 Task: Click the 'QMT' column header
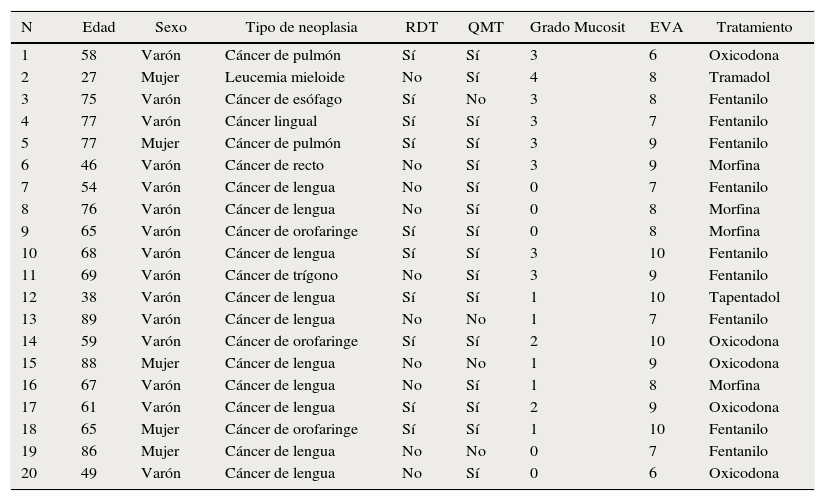(485, 28)
